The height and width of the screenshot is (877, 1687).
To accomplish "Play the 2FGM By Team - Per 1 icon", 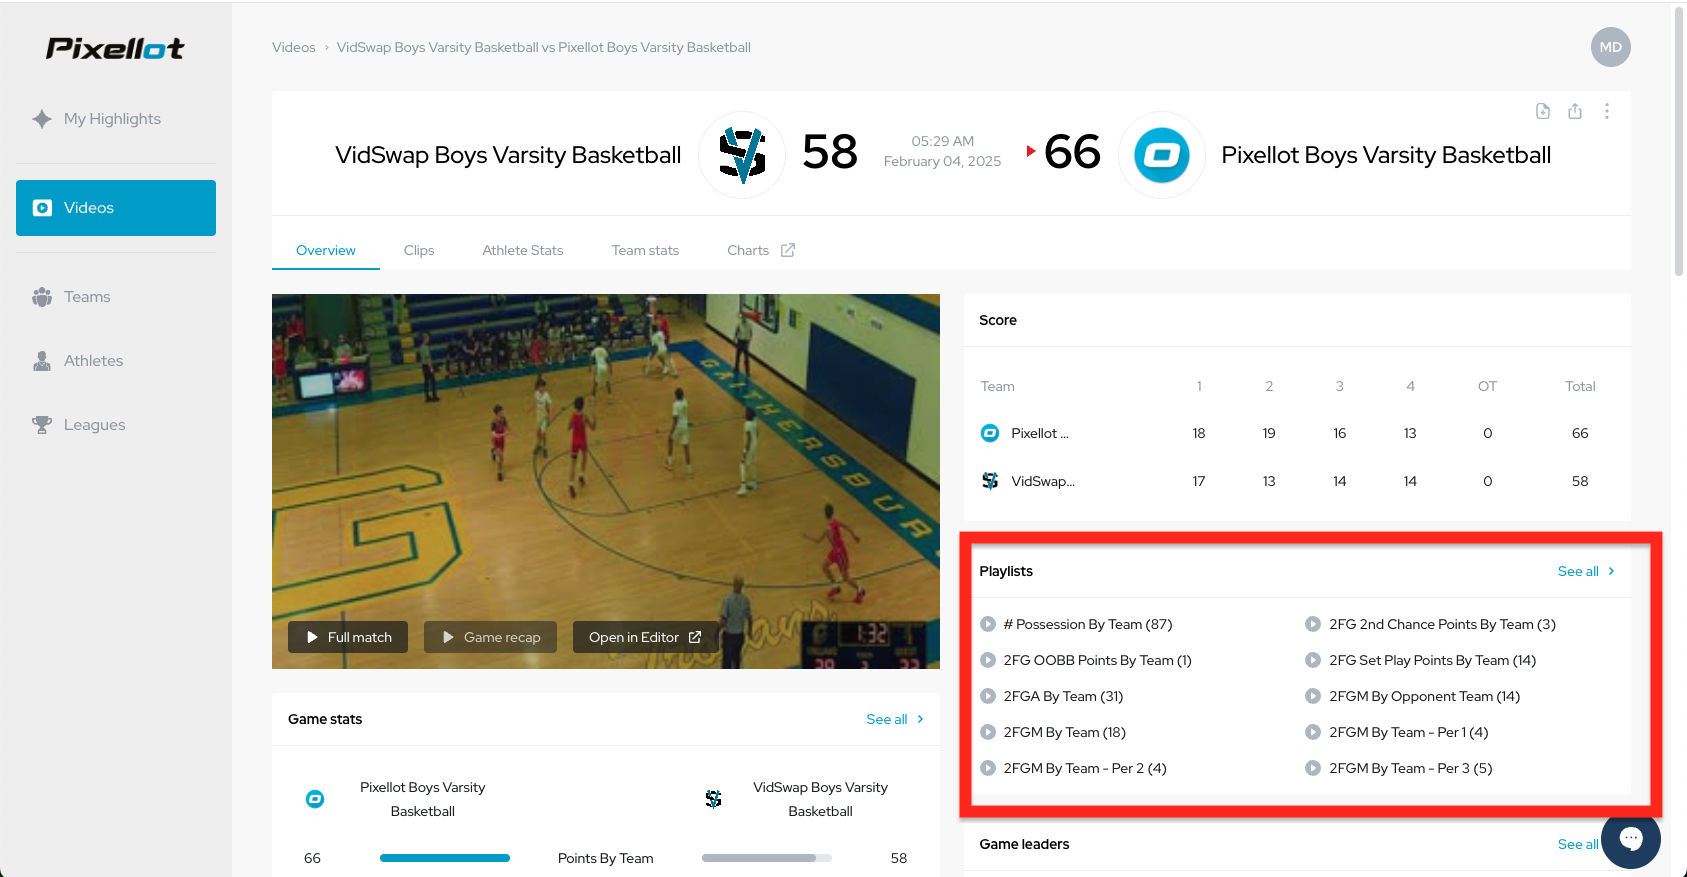I will (1313, 732).
